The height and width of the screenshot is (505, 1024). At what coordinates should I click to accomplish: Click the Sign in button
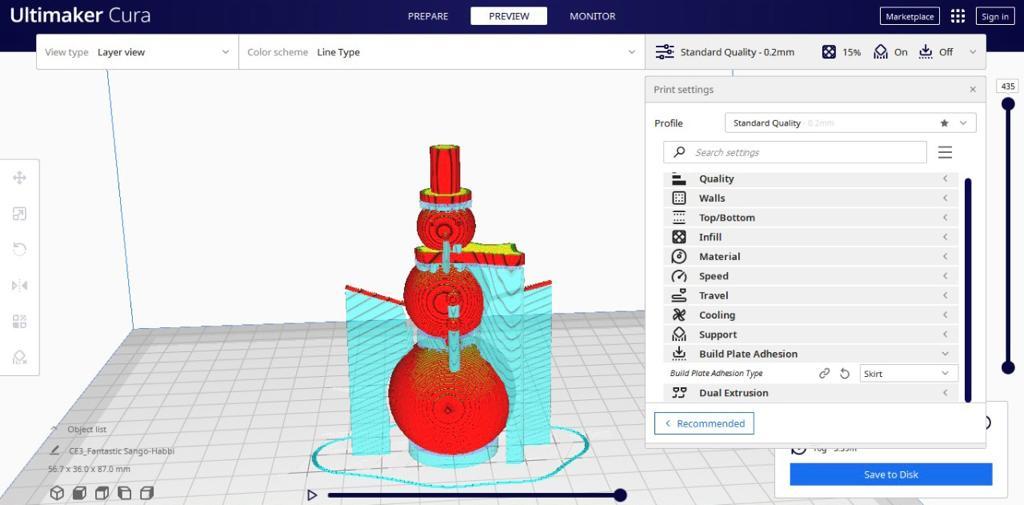coord(995,16)
